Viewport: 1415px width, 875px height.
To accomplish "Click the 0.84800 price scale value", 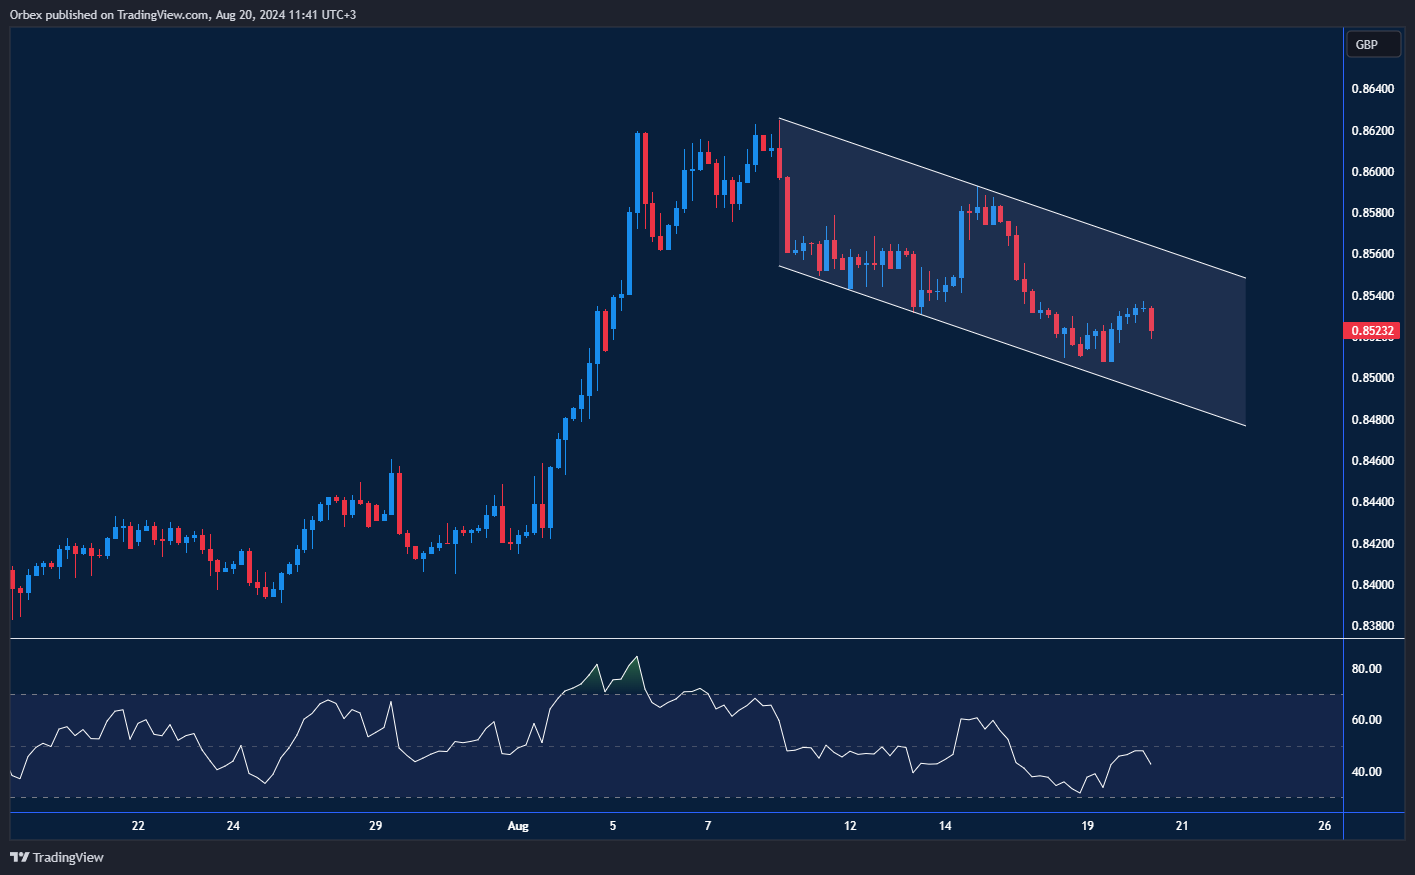I will pyautogui.click(x=1372, y=420).
